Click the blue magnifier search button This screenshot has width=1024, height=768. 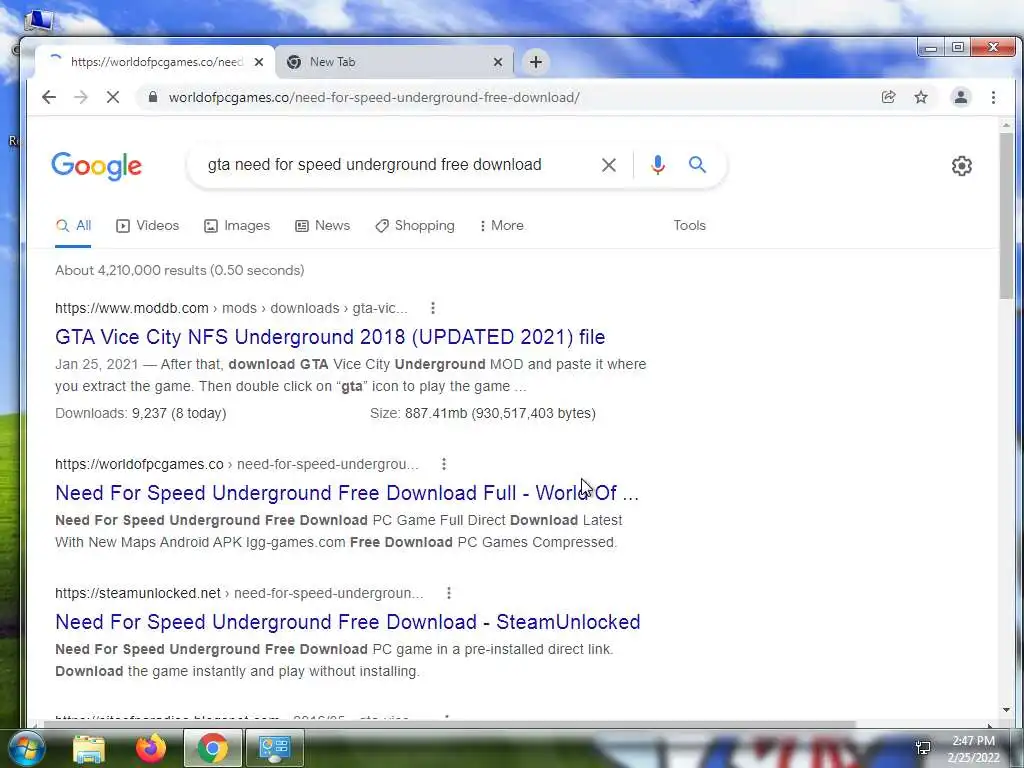697,165
